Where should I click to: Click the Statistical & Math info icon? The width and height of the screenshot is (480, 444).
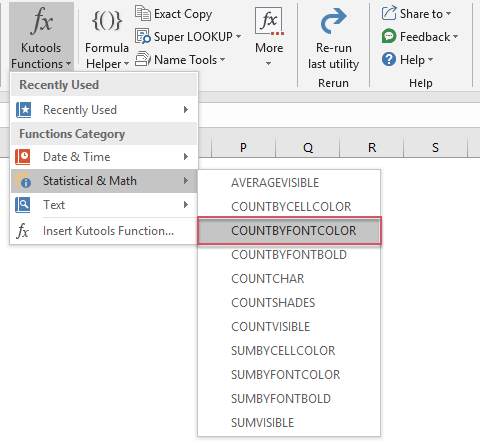pos(23,181)
